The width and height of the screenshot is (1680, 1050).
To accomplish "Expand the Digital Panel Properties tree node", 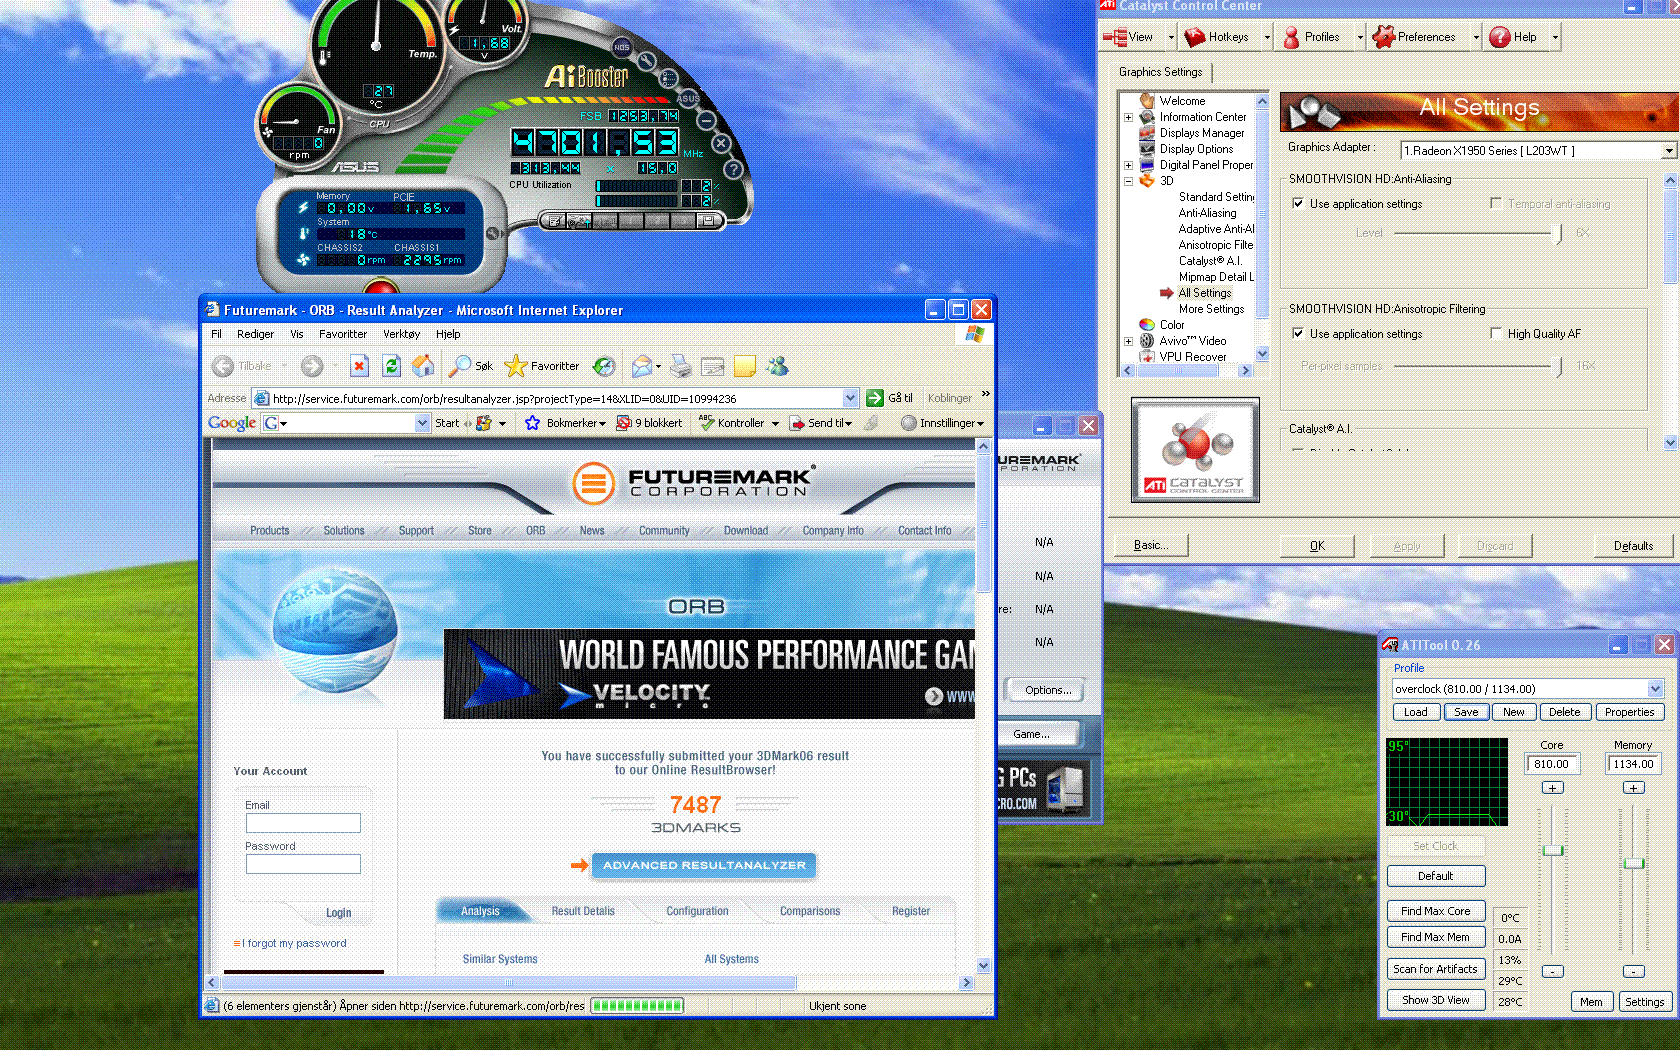I will pyautogui.click(x=1128, y=165).
